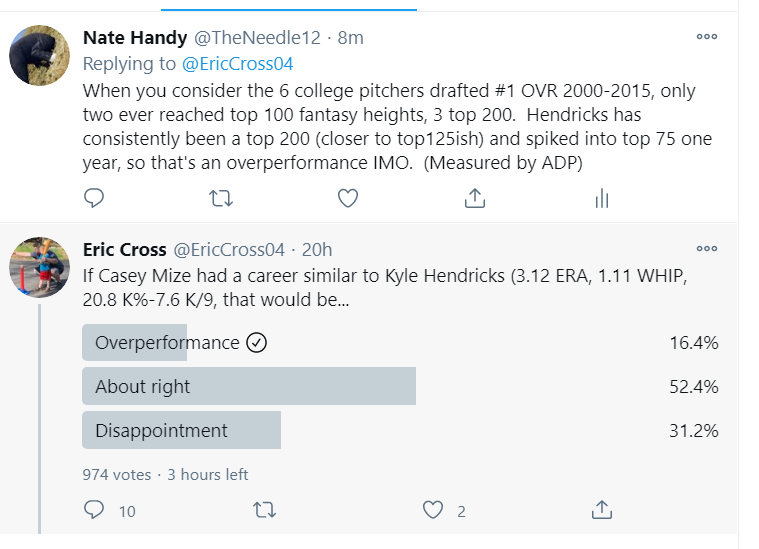Open Nate Handy's avatar picture
759x549 pixels.
[40, 56]
